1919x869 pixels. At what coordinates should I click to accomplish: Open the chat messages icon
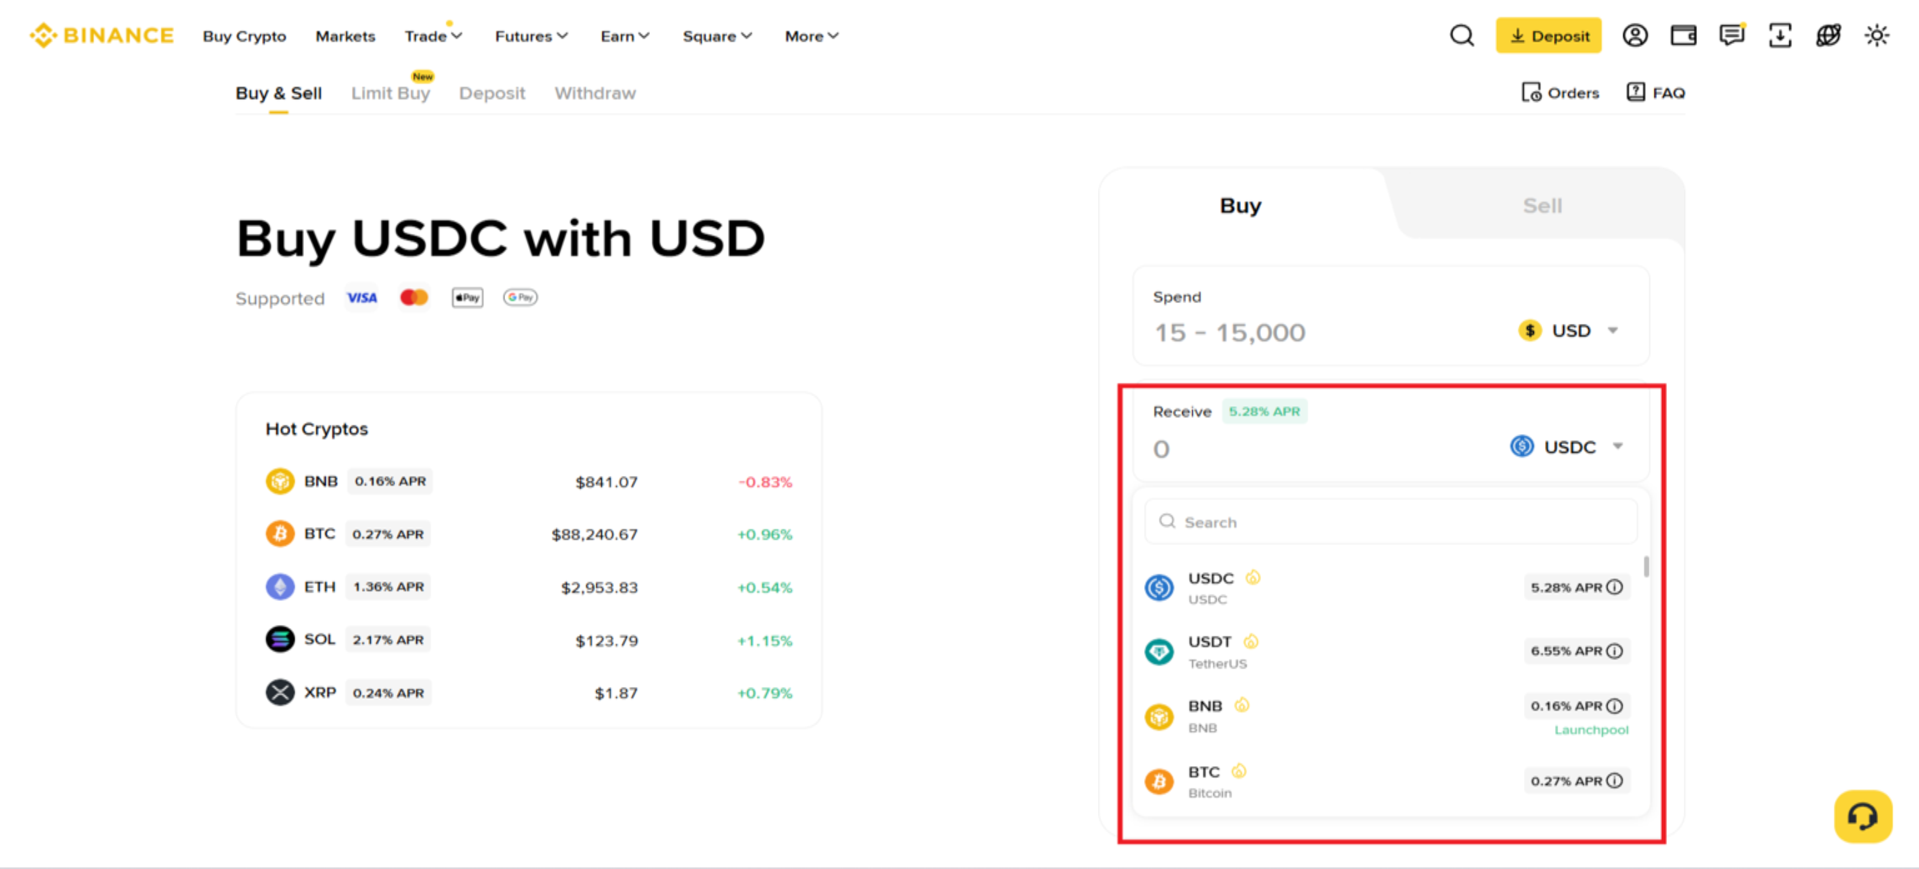pos(1732,36)
